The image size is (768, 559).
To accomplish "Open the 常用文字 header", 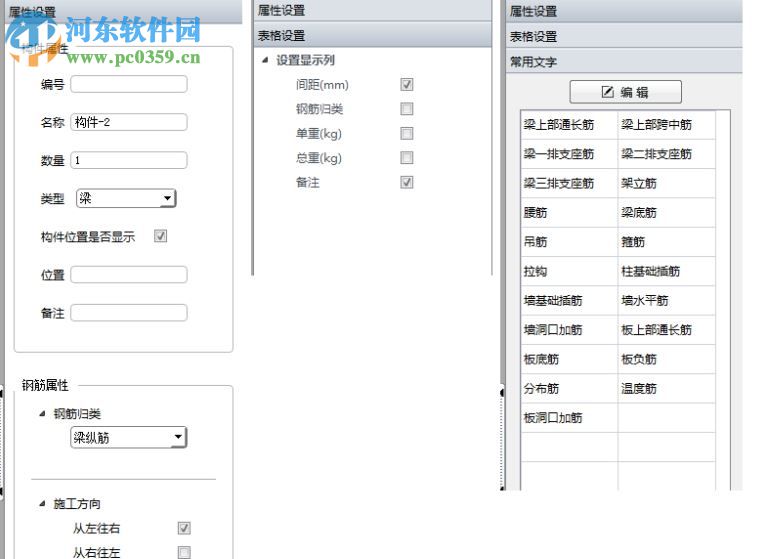I will 624,62.
